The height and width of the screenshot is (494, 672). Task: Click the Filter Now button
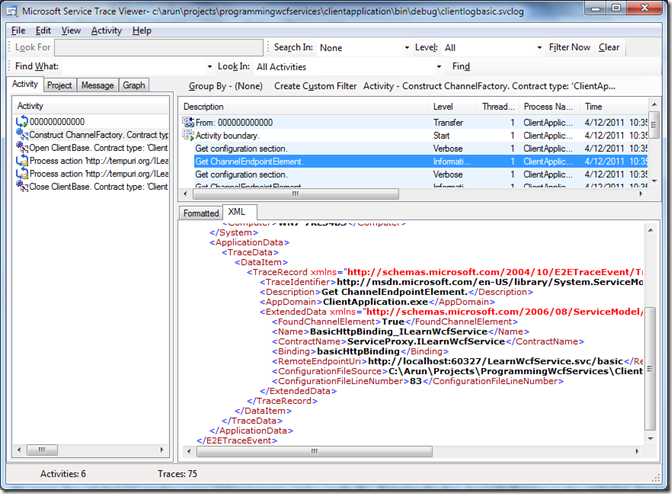pos(570,47)
